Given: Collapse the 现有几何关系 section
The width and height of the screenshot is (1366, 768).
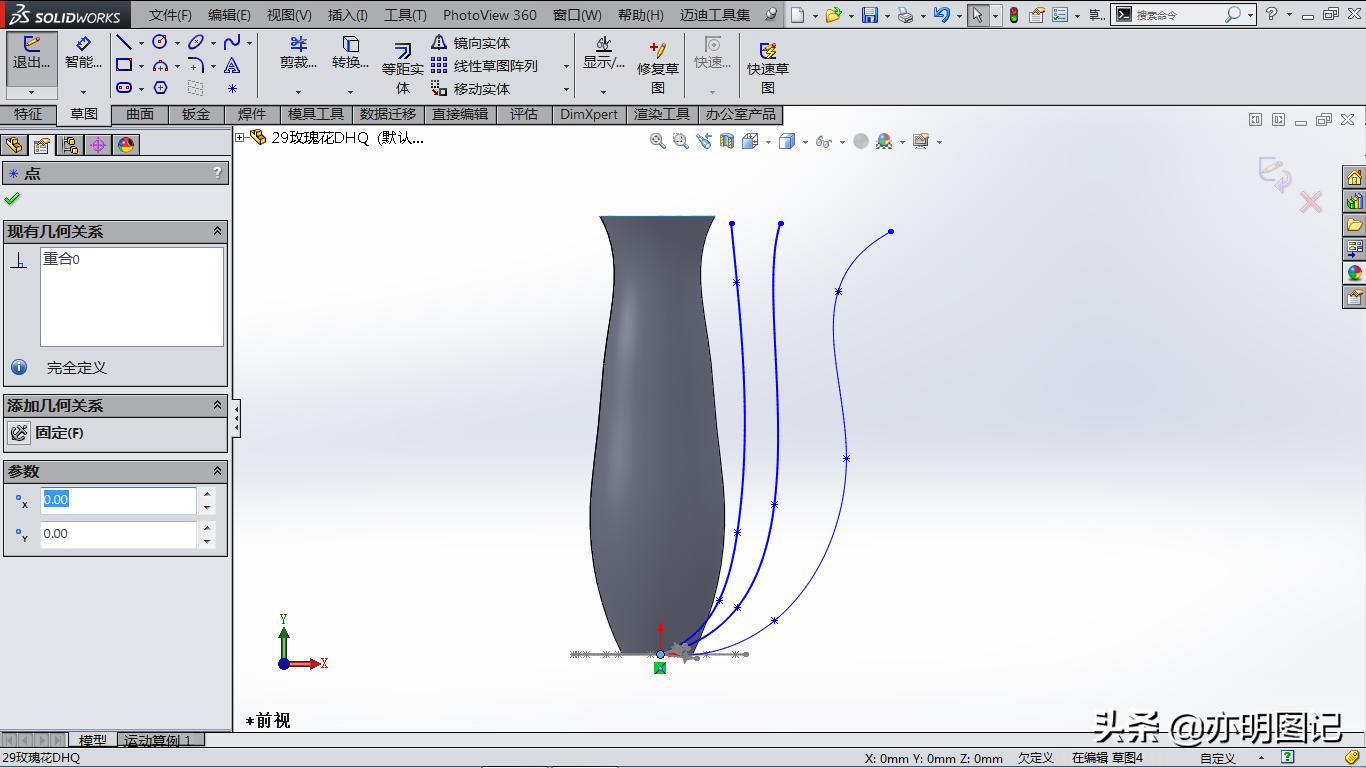Looking at the screenshot, I should coord(218,231).
